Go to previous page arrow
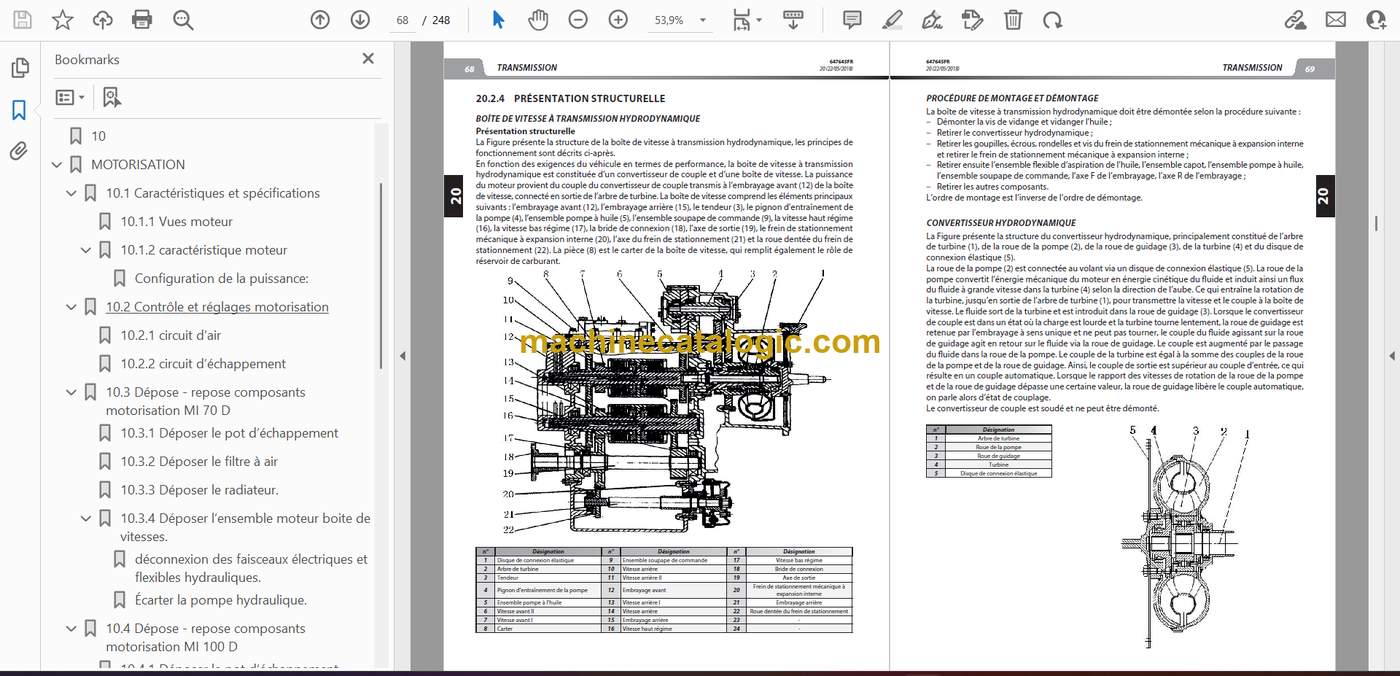The height and width of the screenshot is (676, 1400). [320, 19]
